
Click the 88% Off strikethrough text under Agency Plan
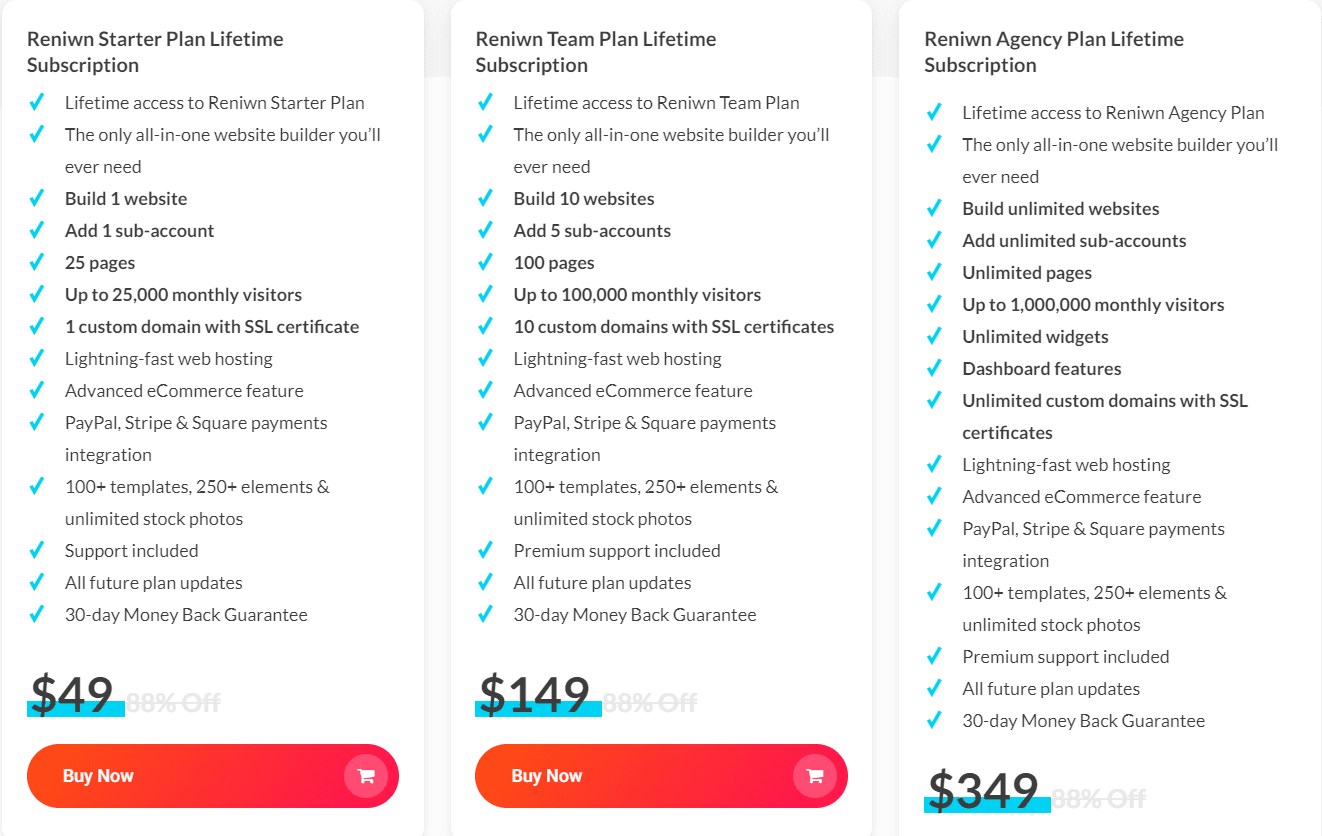tap(1097, 798)
